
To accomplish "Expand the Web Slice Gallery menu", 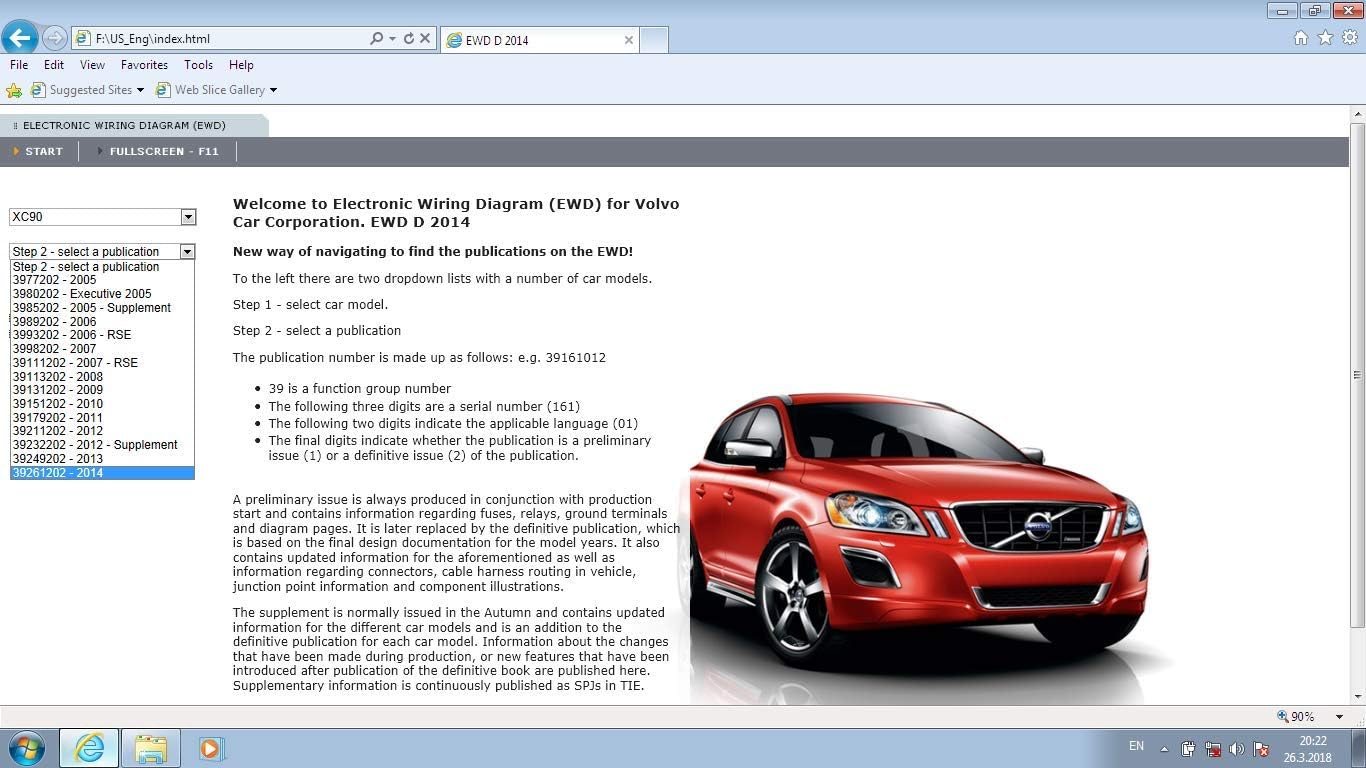I will click(x=271, y=89).
